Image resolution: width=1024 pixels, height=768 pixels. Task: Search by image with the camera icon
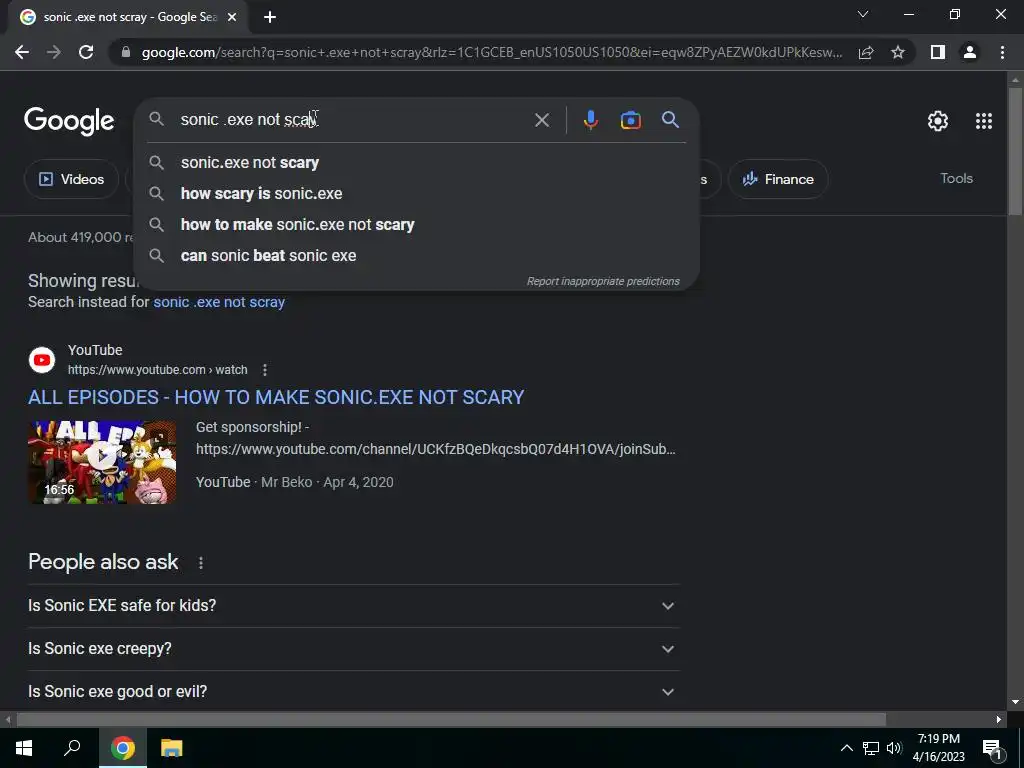(x=630, y=120)
